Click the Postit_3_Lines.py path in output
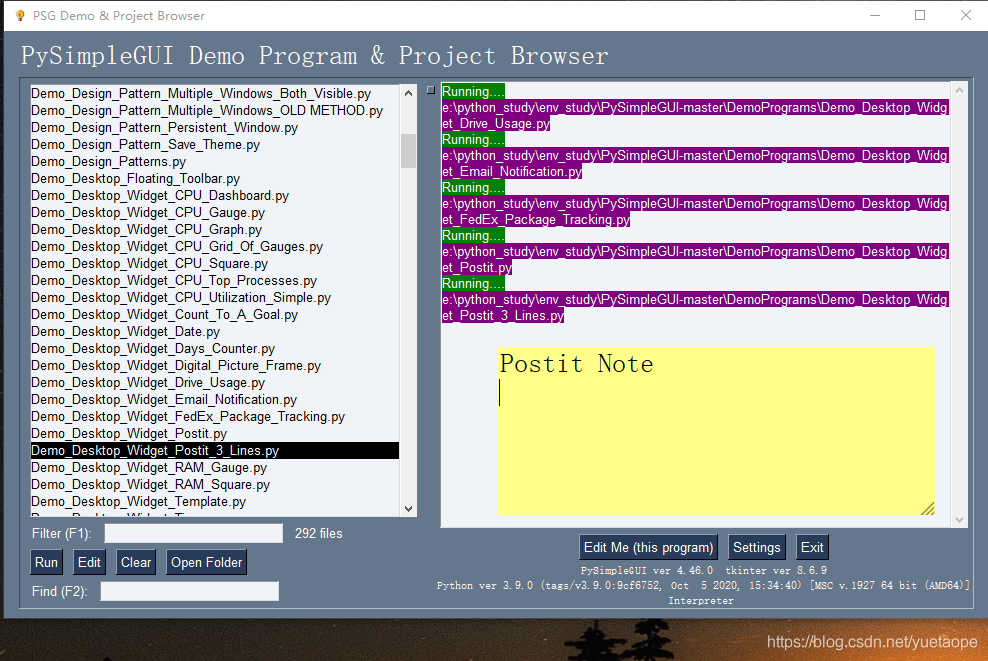The height and width of the screenshot is (661, 988). coord(695,308)
